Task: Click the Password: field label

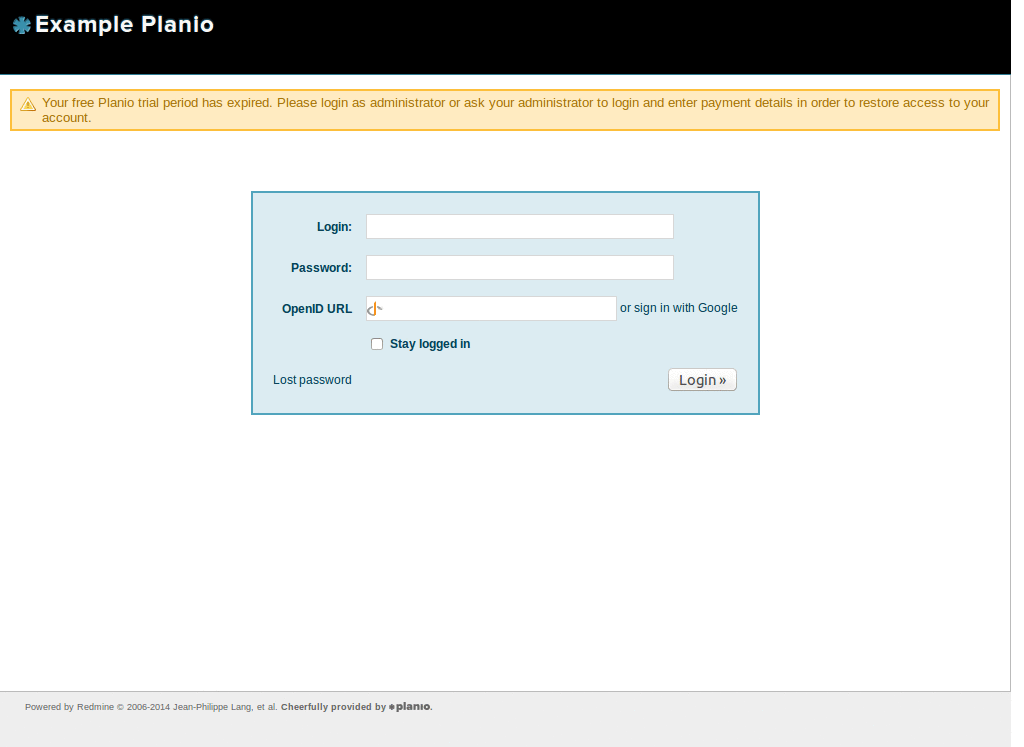Action: coord(321,268)
